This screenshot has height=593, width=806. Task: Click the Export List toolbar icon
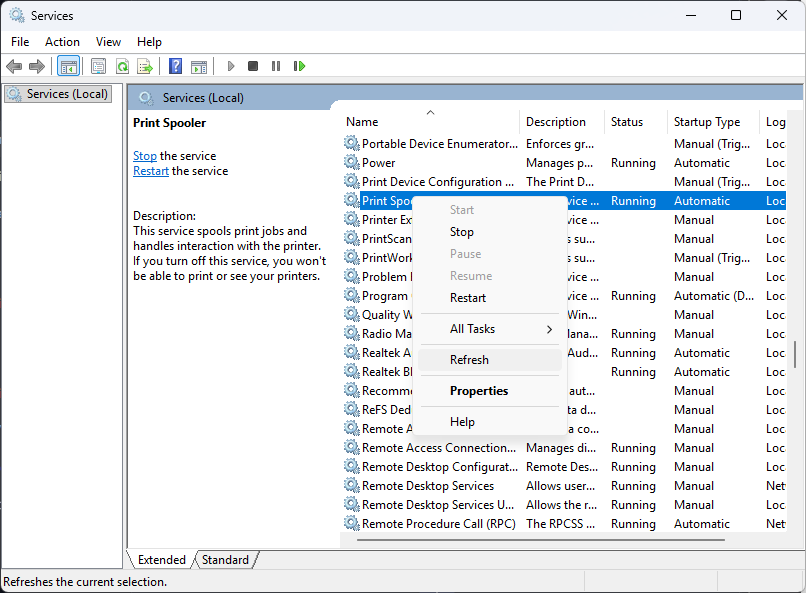145,66
